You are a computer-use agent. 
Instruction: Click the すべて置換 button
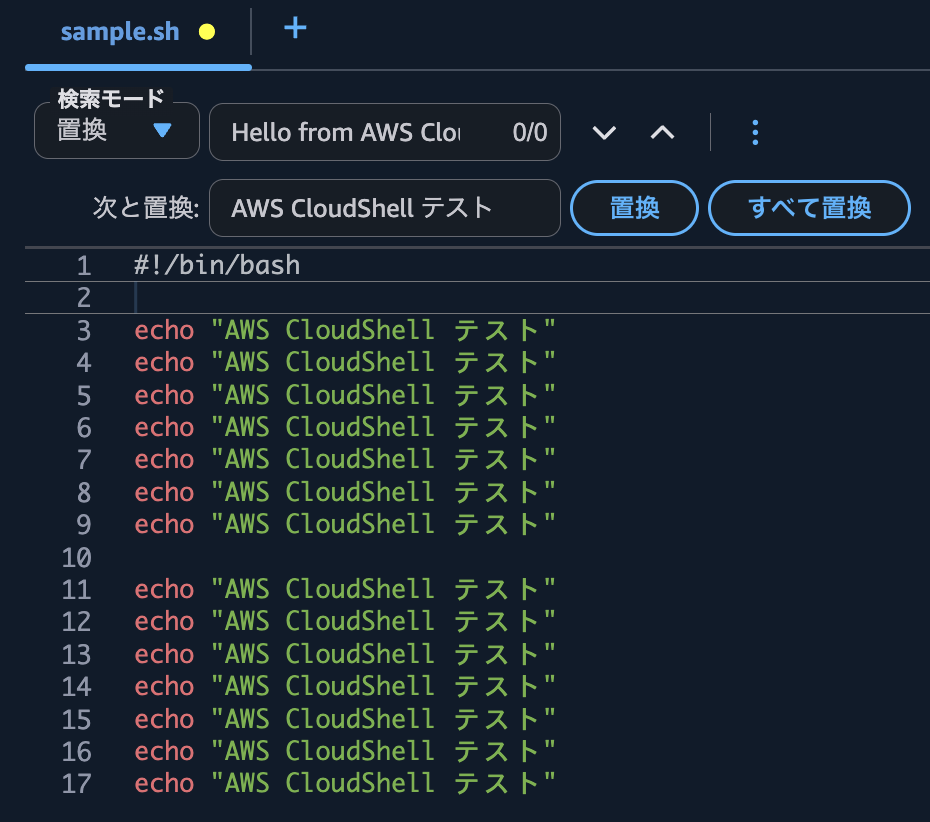tap(809, 208)
